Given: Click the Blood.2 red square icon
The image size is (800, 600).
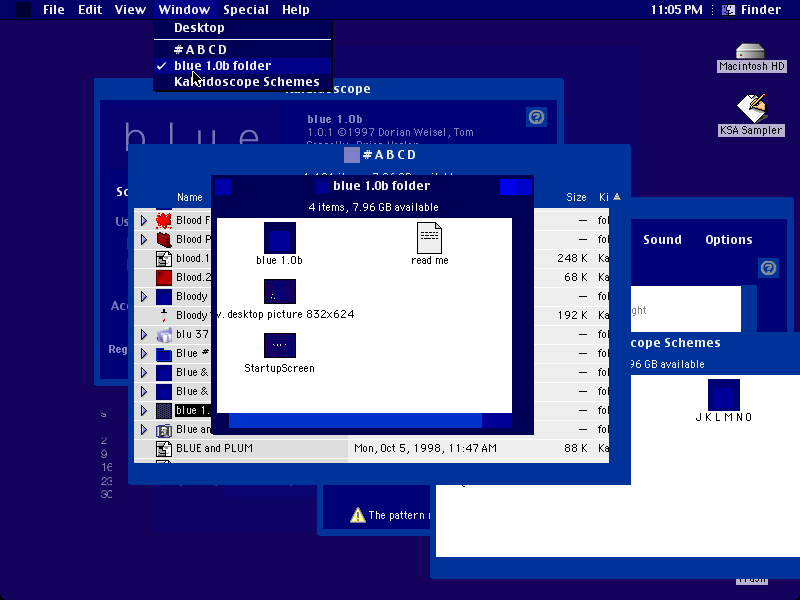Looking at the screenshot, I should coord(164,278).
